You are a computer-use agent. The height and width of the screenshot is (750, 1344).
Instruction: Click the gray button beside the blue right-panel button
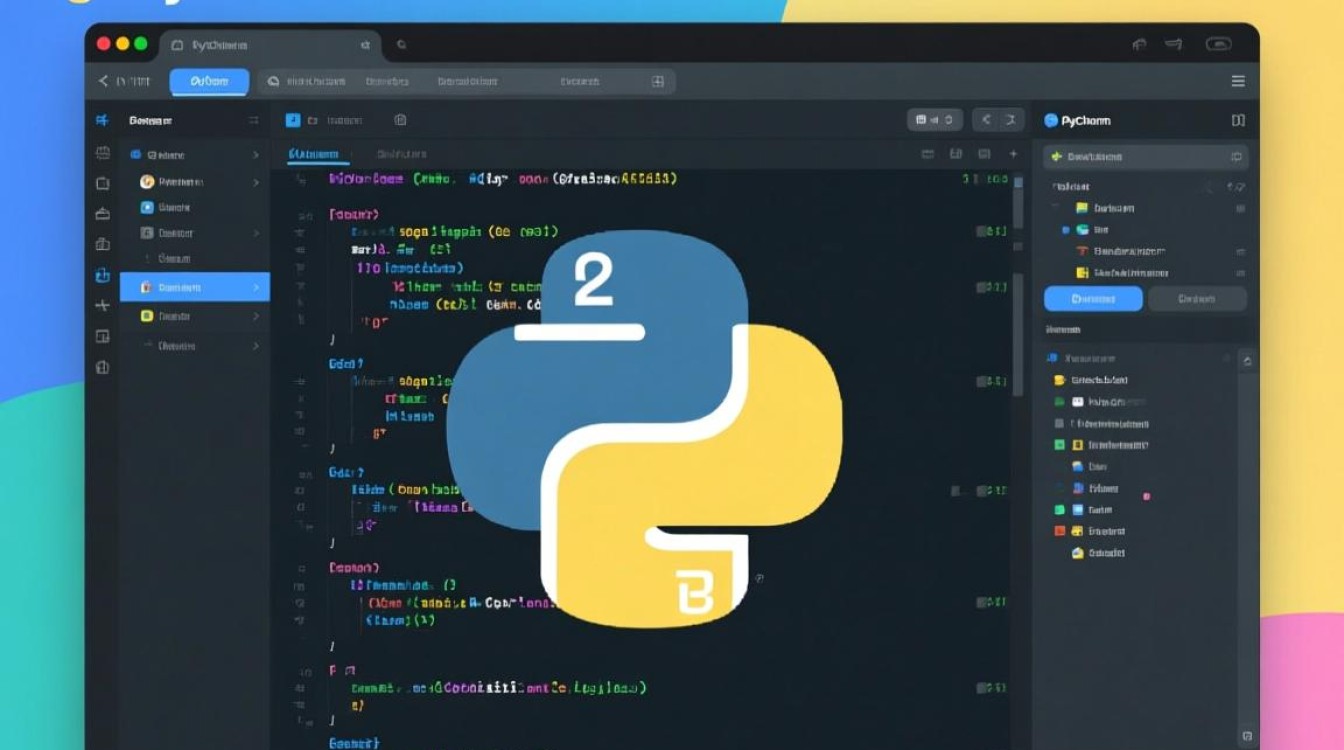coord(1196,298)
